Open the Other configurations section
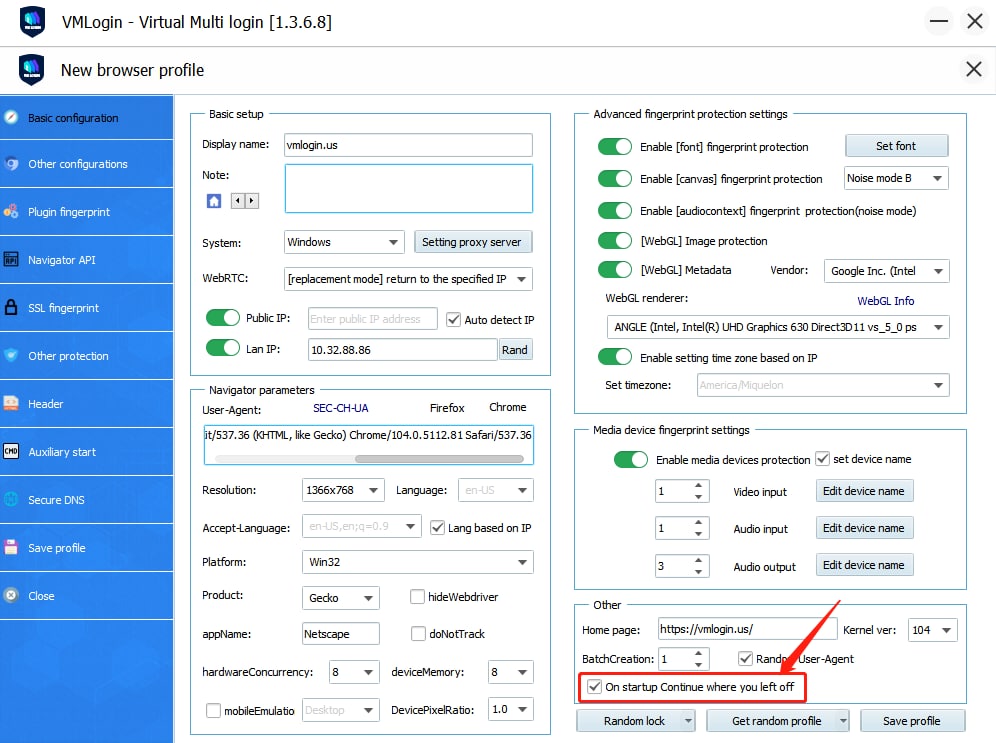Screen dimensions: 996x743 77,164
